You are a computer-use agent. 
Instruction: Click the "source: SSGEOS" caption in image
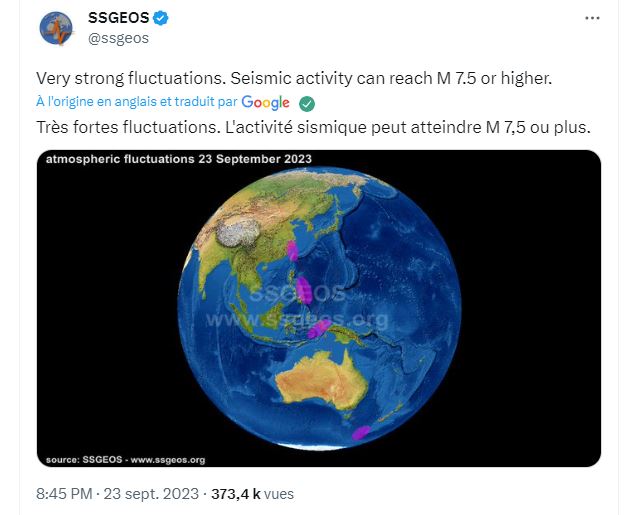coord(125,459)
